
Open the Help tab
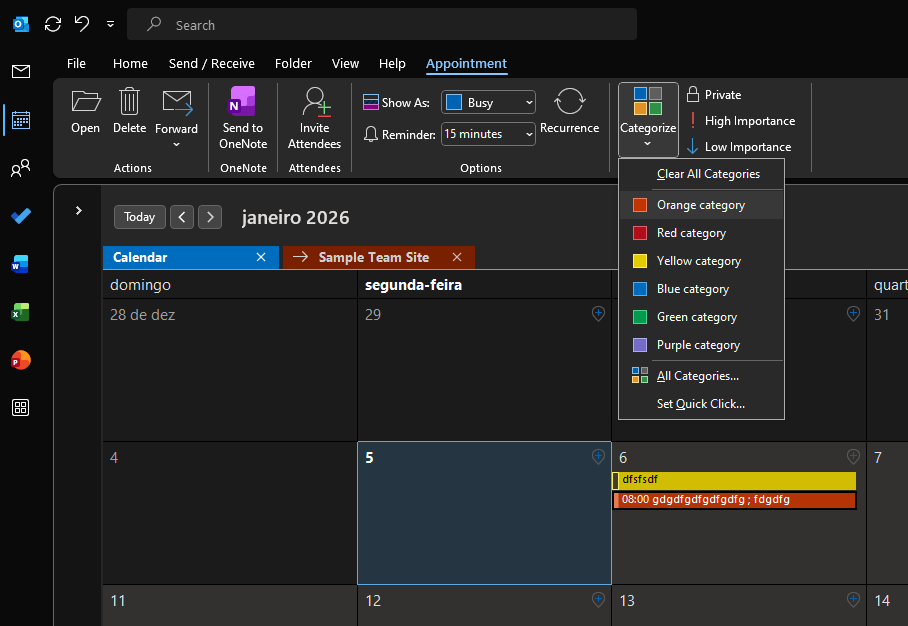(x=392, y=63)
